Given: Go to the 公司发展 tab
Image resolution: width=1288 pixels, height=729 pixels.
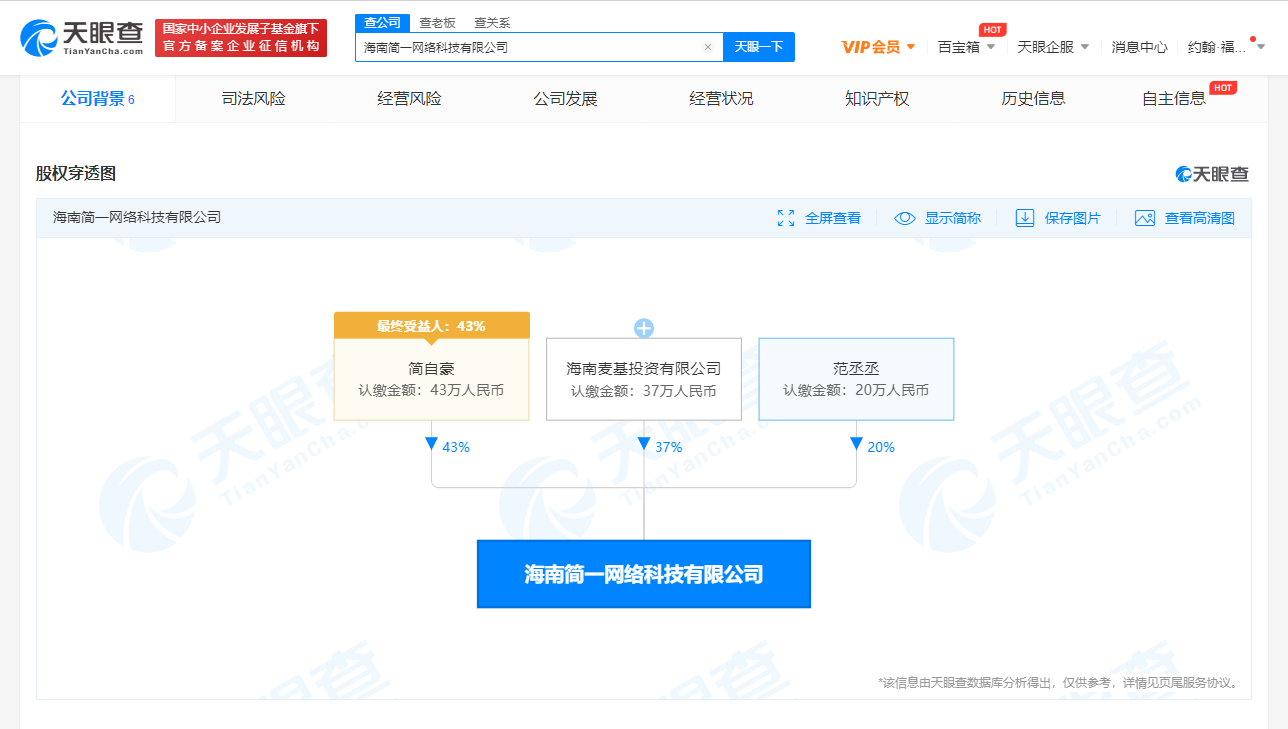Looking at the screenshot, I should click(x=565, y=98).
